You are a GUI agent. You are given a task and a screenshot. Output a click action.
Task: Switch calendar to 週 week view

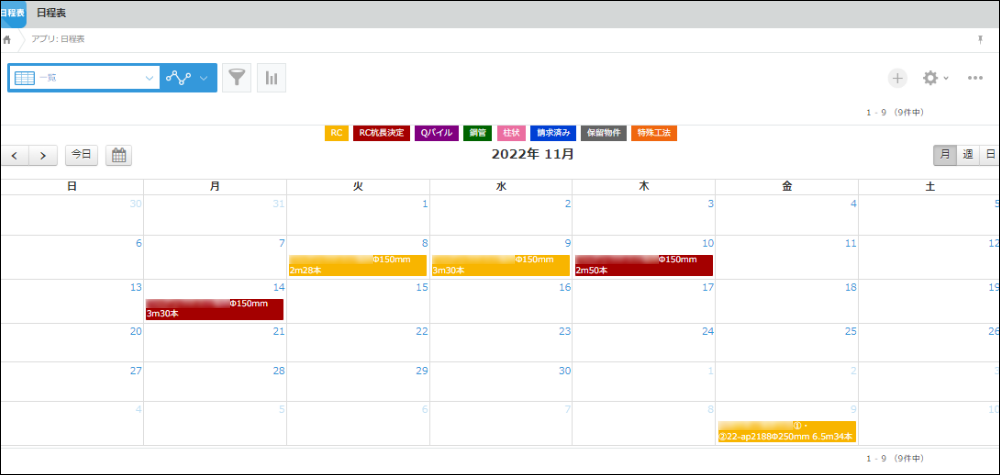[x=967, y=155]
